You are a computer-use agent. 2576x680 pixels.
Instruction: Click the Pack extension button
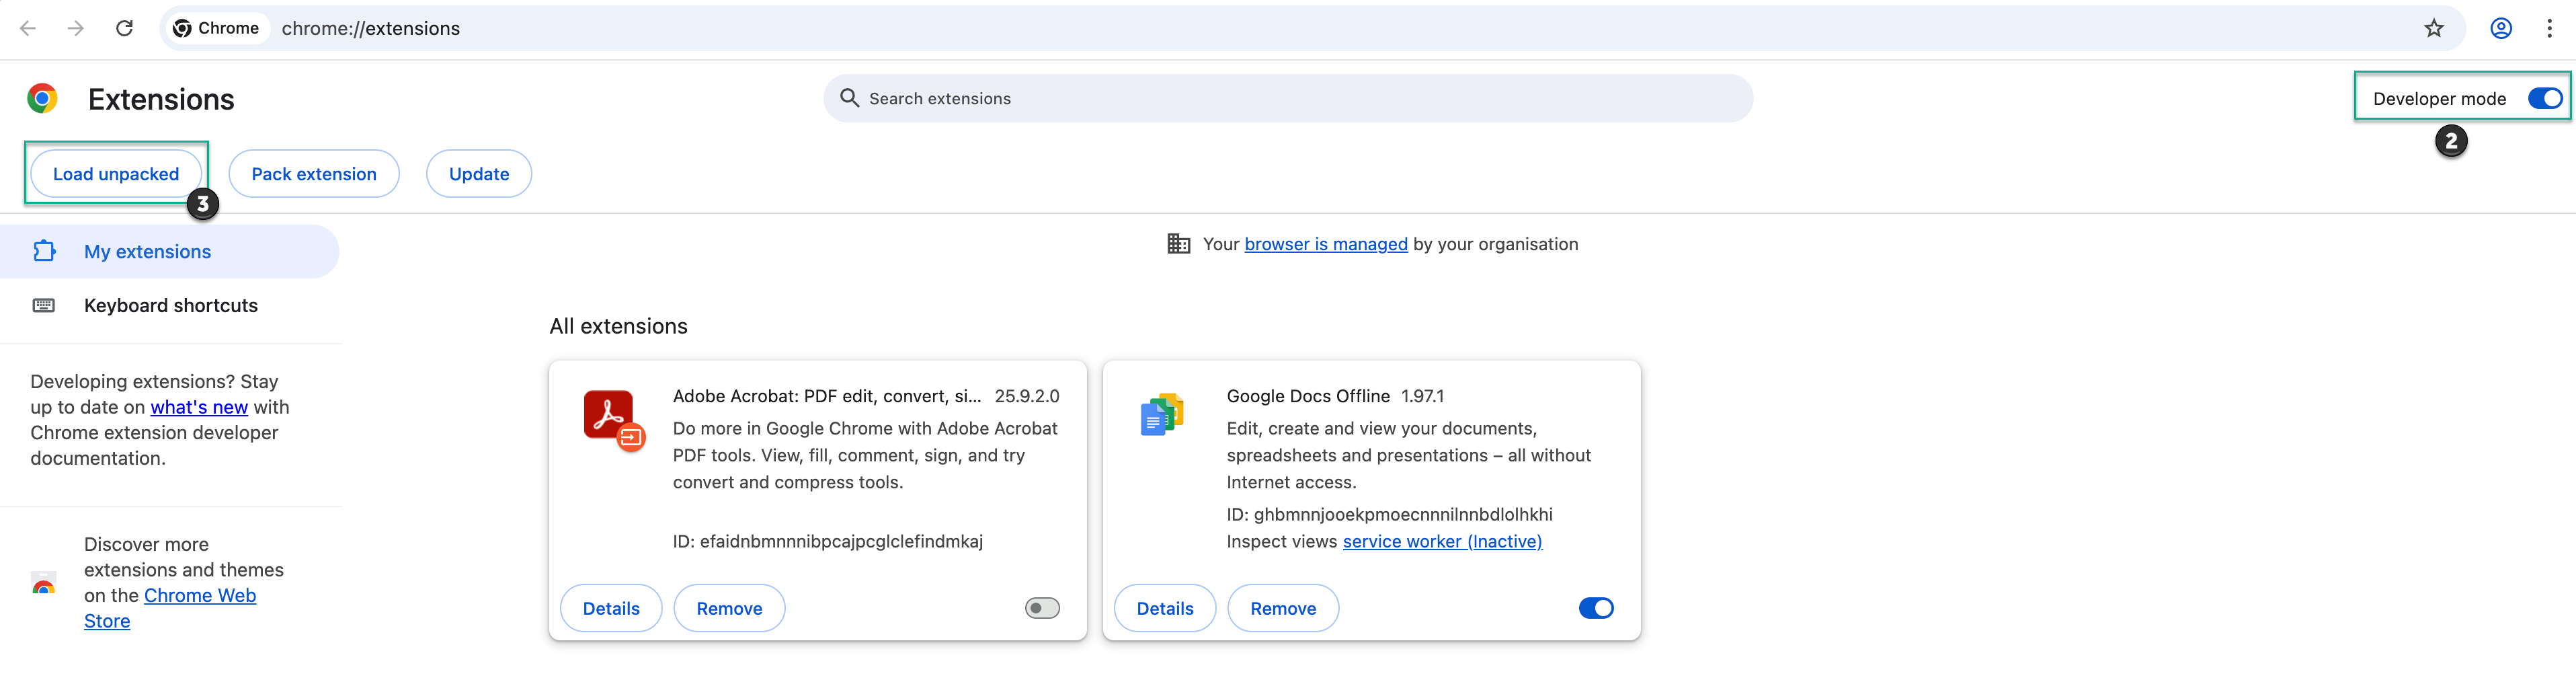pyautogui.click(x=314, y=174)
